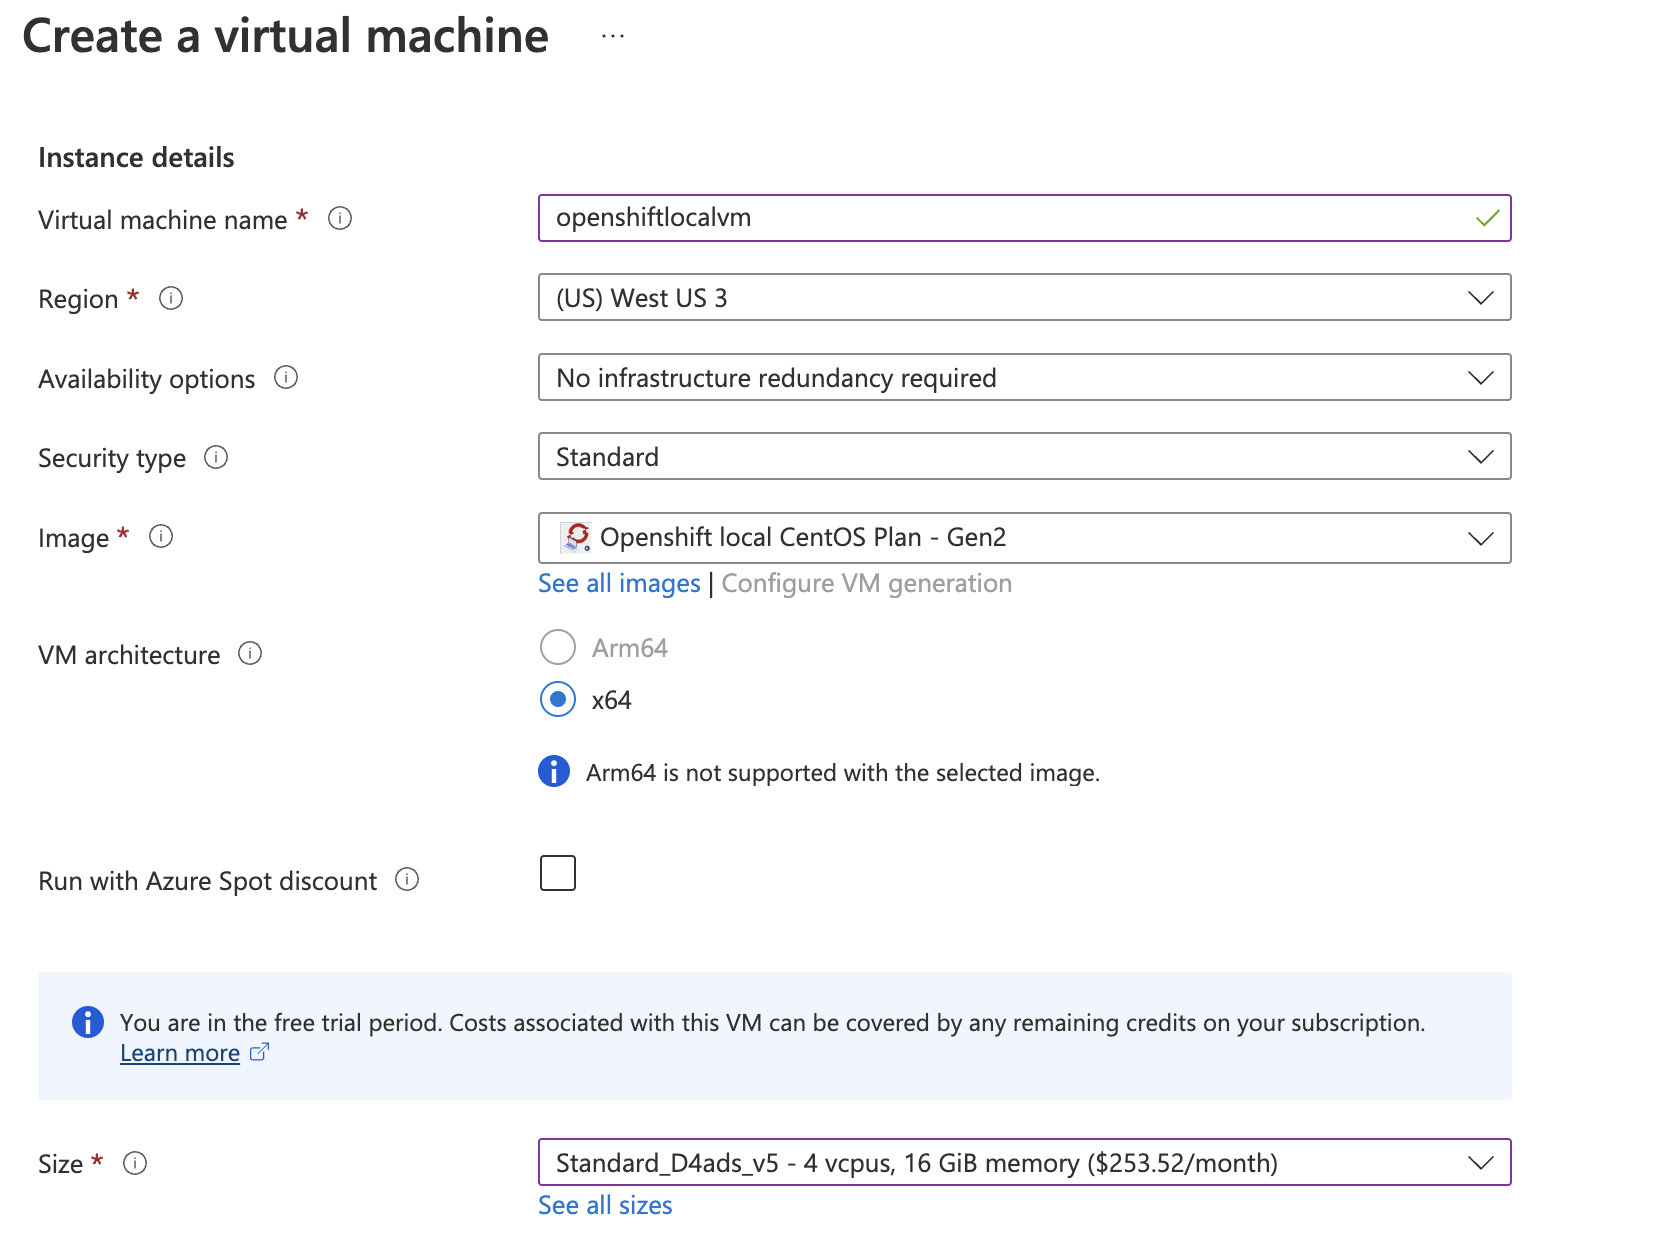Show info tooltip for VM architecture
This screenshot has width=1660, height=1248.
tap(250, 653)
